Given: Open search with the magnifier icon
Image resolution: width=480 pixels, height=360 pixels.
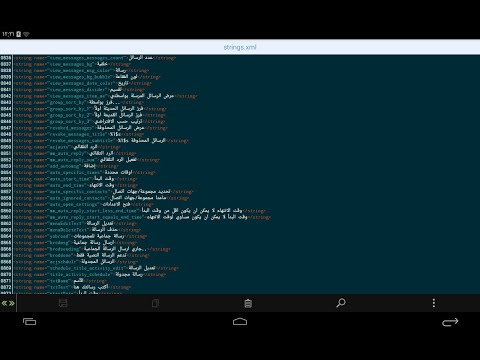Looking at the screenshot, I should coord(341,303).
